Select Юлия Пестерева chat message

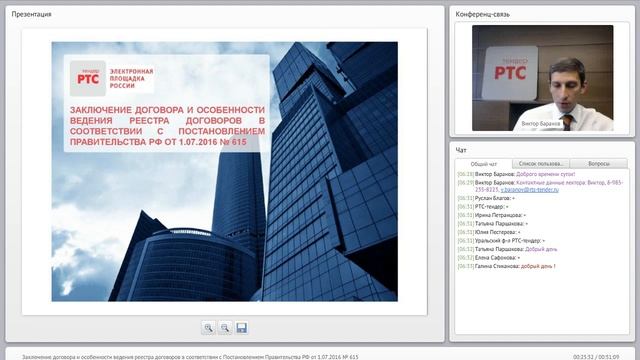tap(489, 232)
